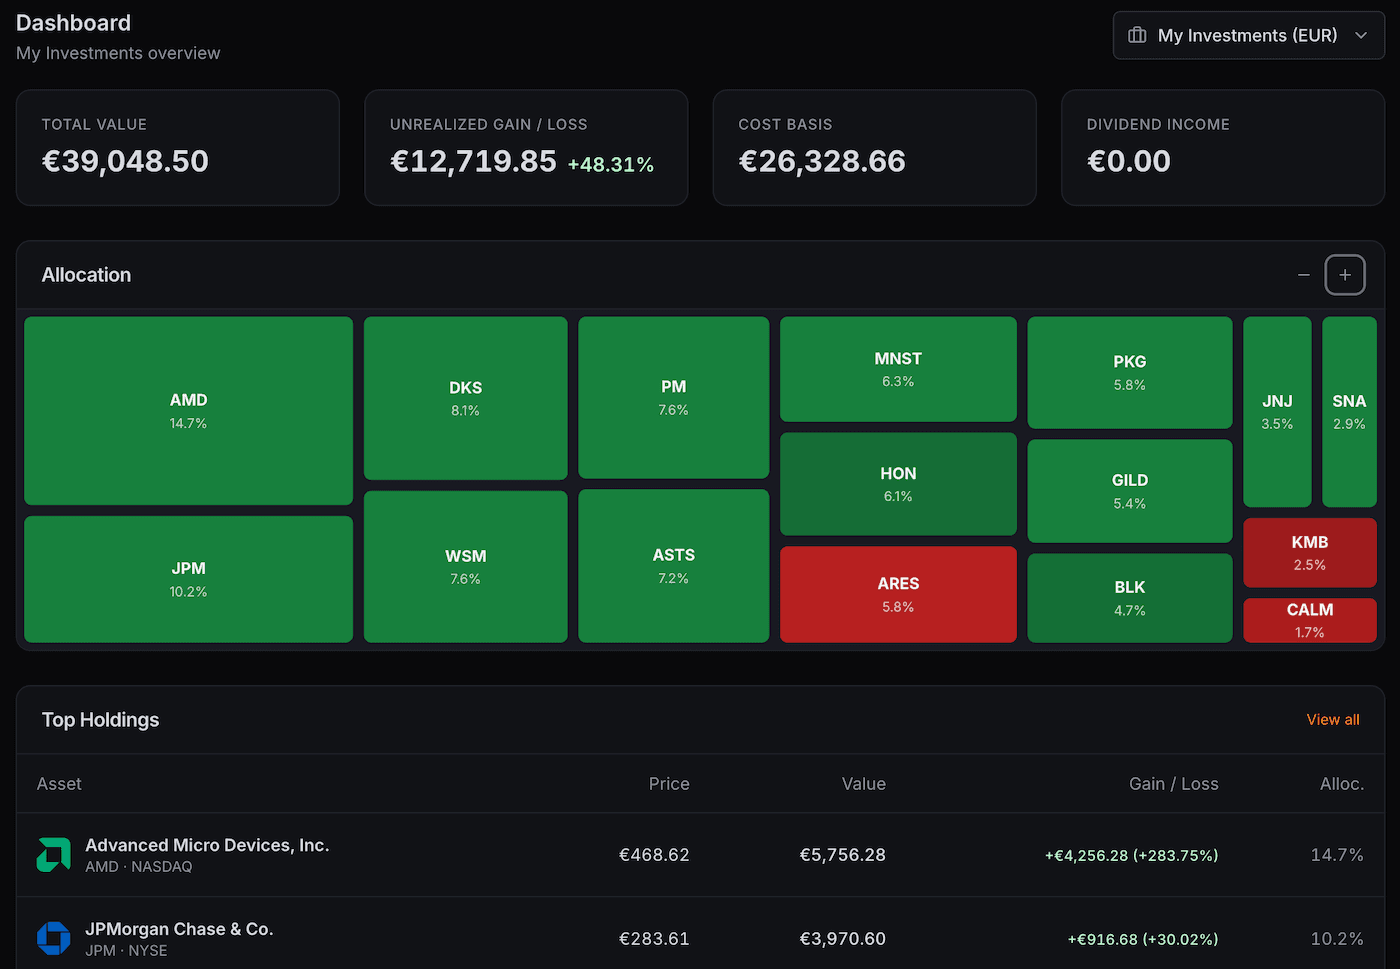The height and width of the screenshot is (969, 1400).
Task: Click the AMD company logo icon
Action: pos(54,855)
